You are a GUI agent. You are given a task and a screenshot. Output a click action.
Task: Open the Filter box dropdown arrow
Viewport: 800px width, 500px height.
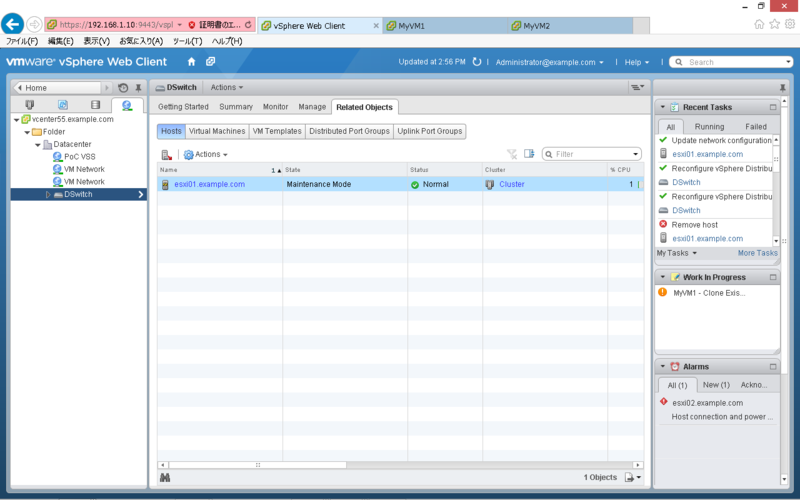(636, 154)
